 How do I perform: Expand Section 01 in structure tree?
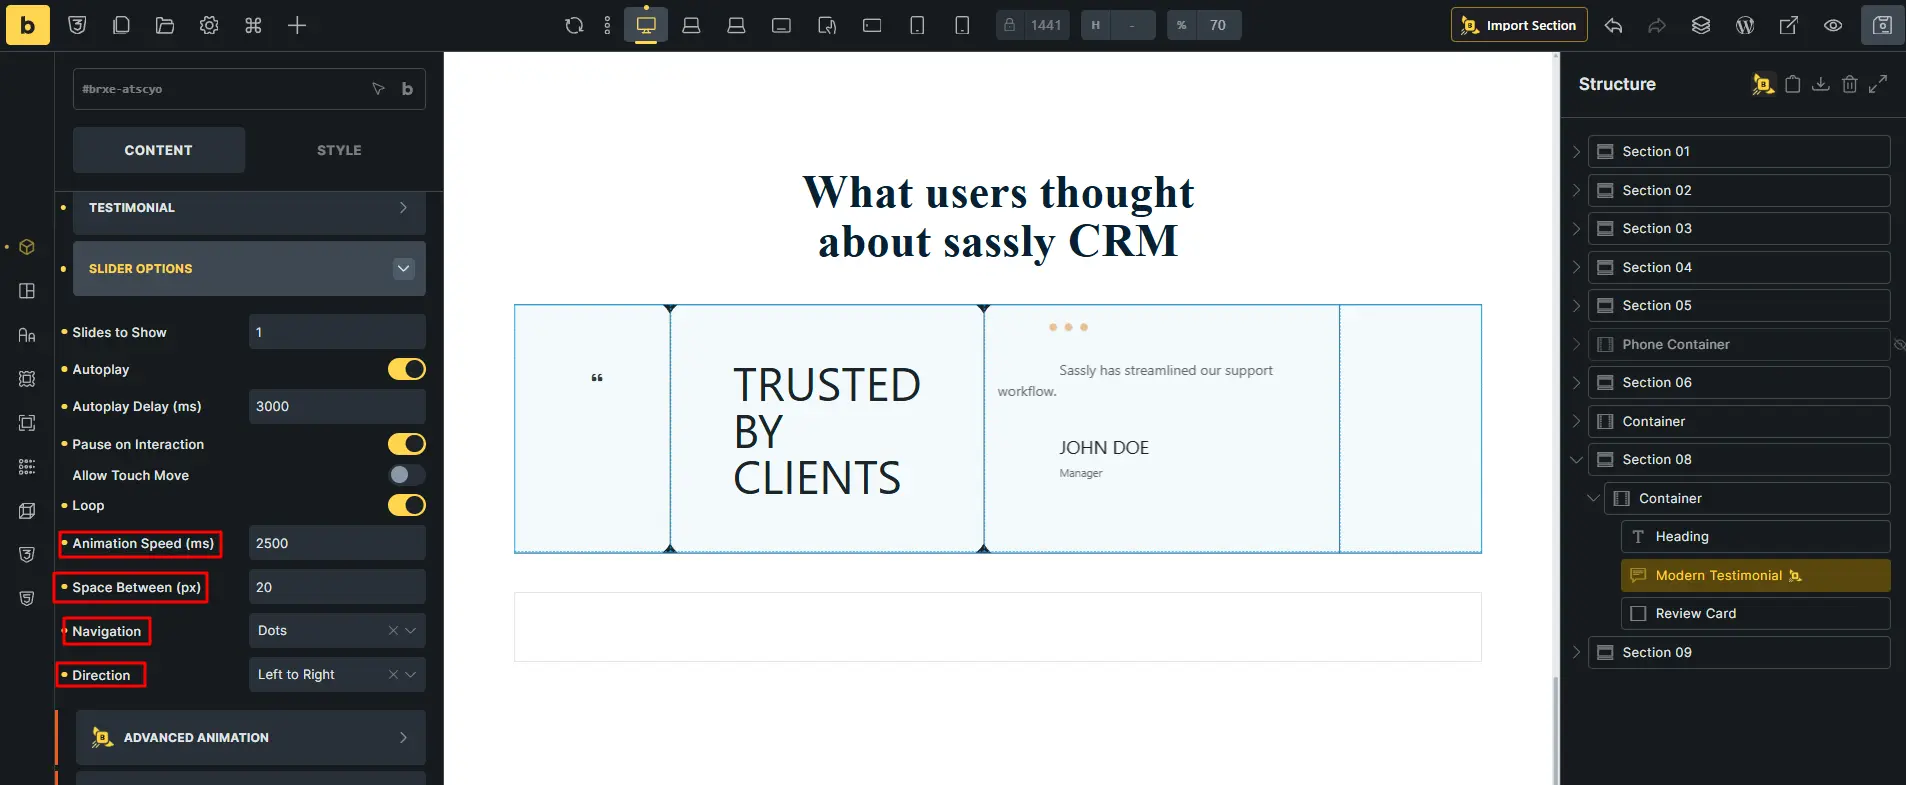point(1576,152)
